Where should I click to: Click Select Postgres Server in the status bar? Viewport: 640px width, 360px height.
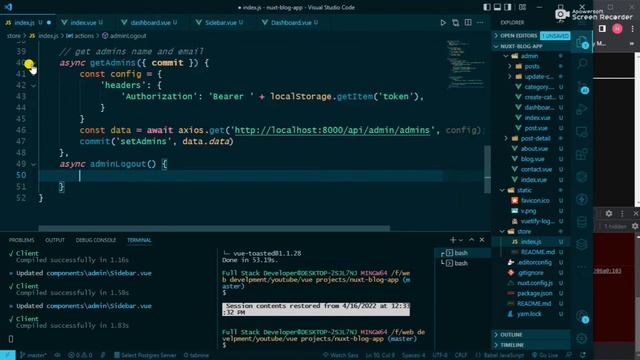(145, 355)
